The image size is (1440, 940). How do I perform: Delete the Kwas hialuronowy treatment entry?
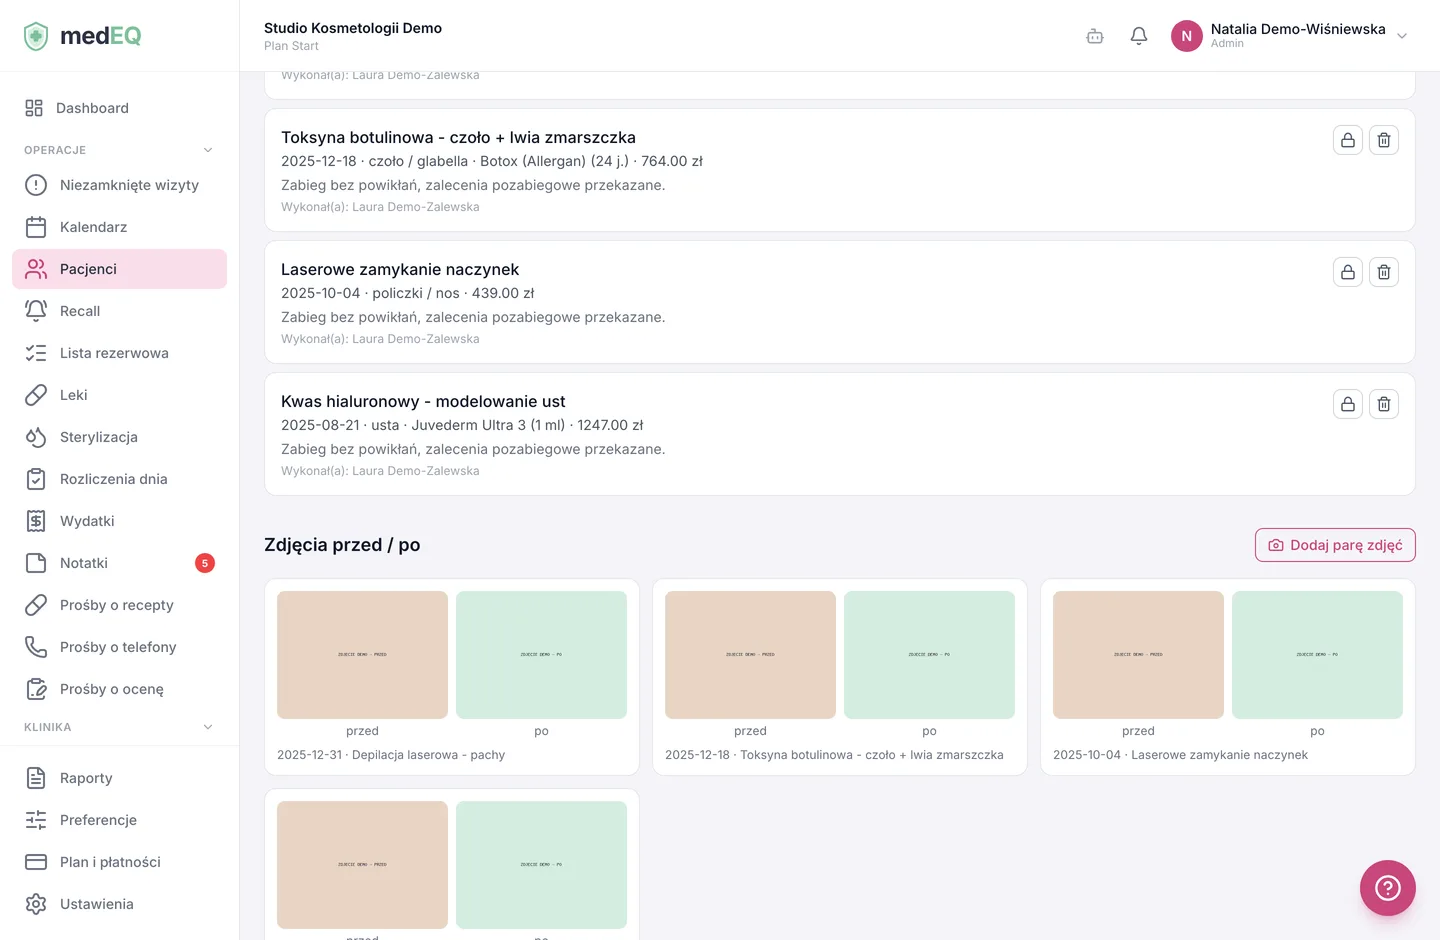(x=1384, y=404)
